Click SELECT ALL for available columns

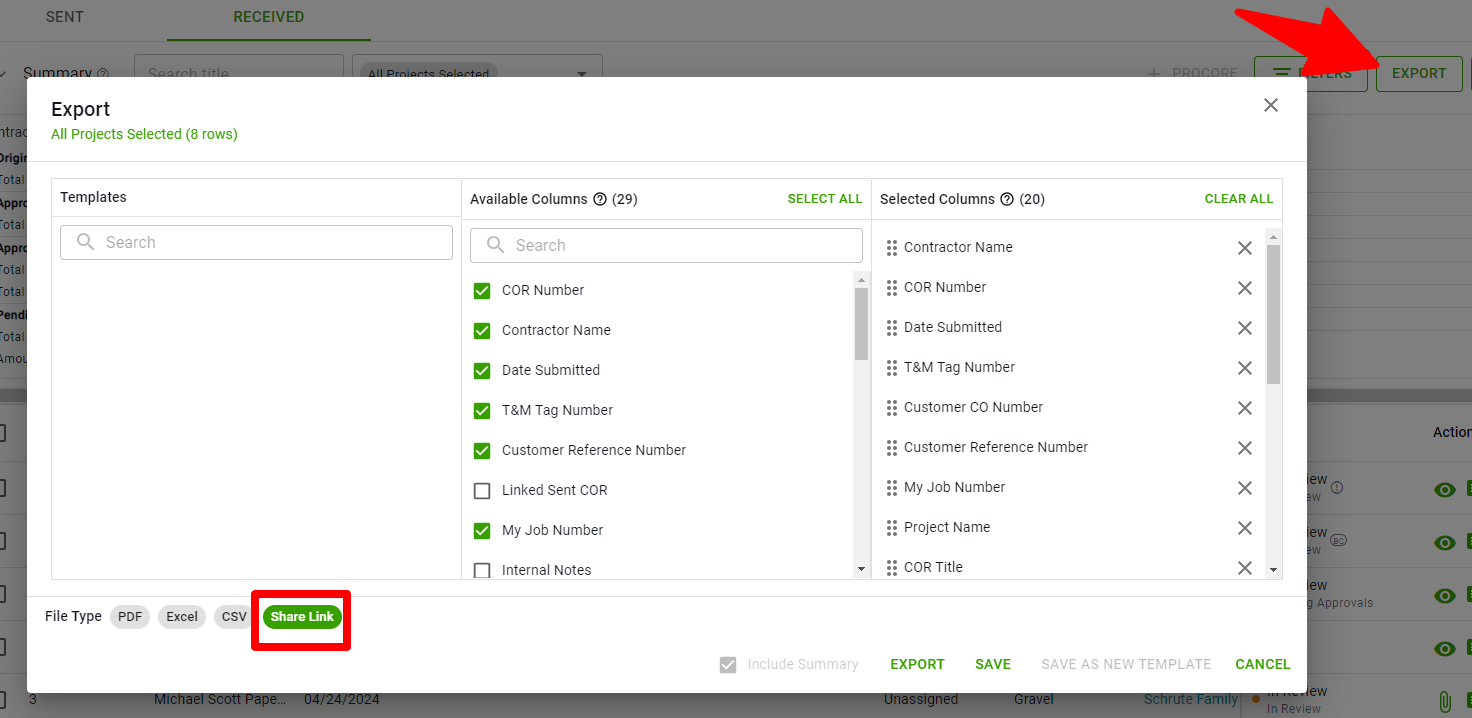click(824, 199)
